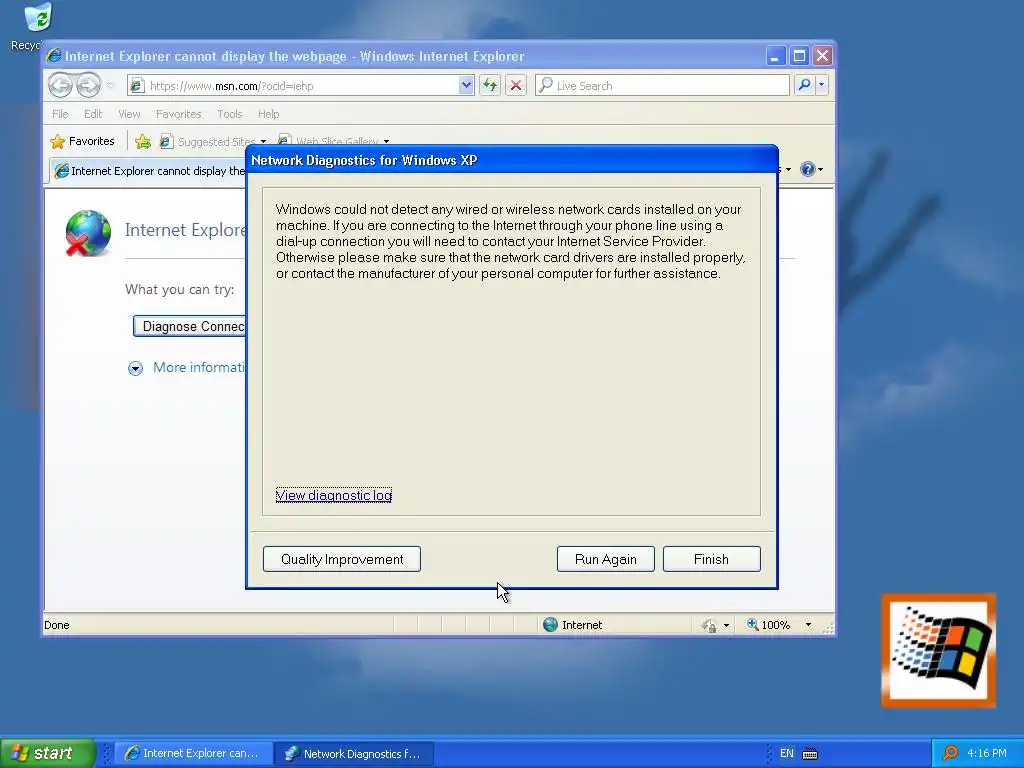Run search with magnifier button
Screen dimensions: 1024x768
pyautogui.click(x=805, y=85)
